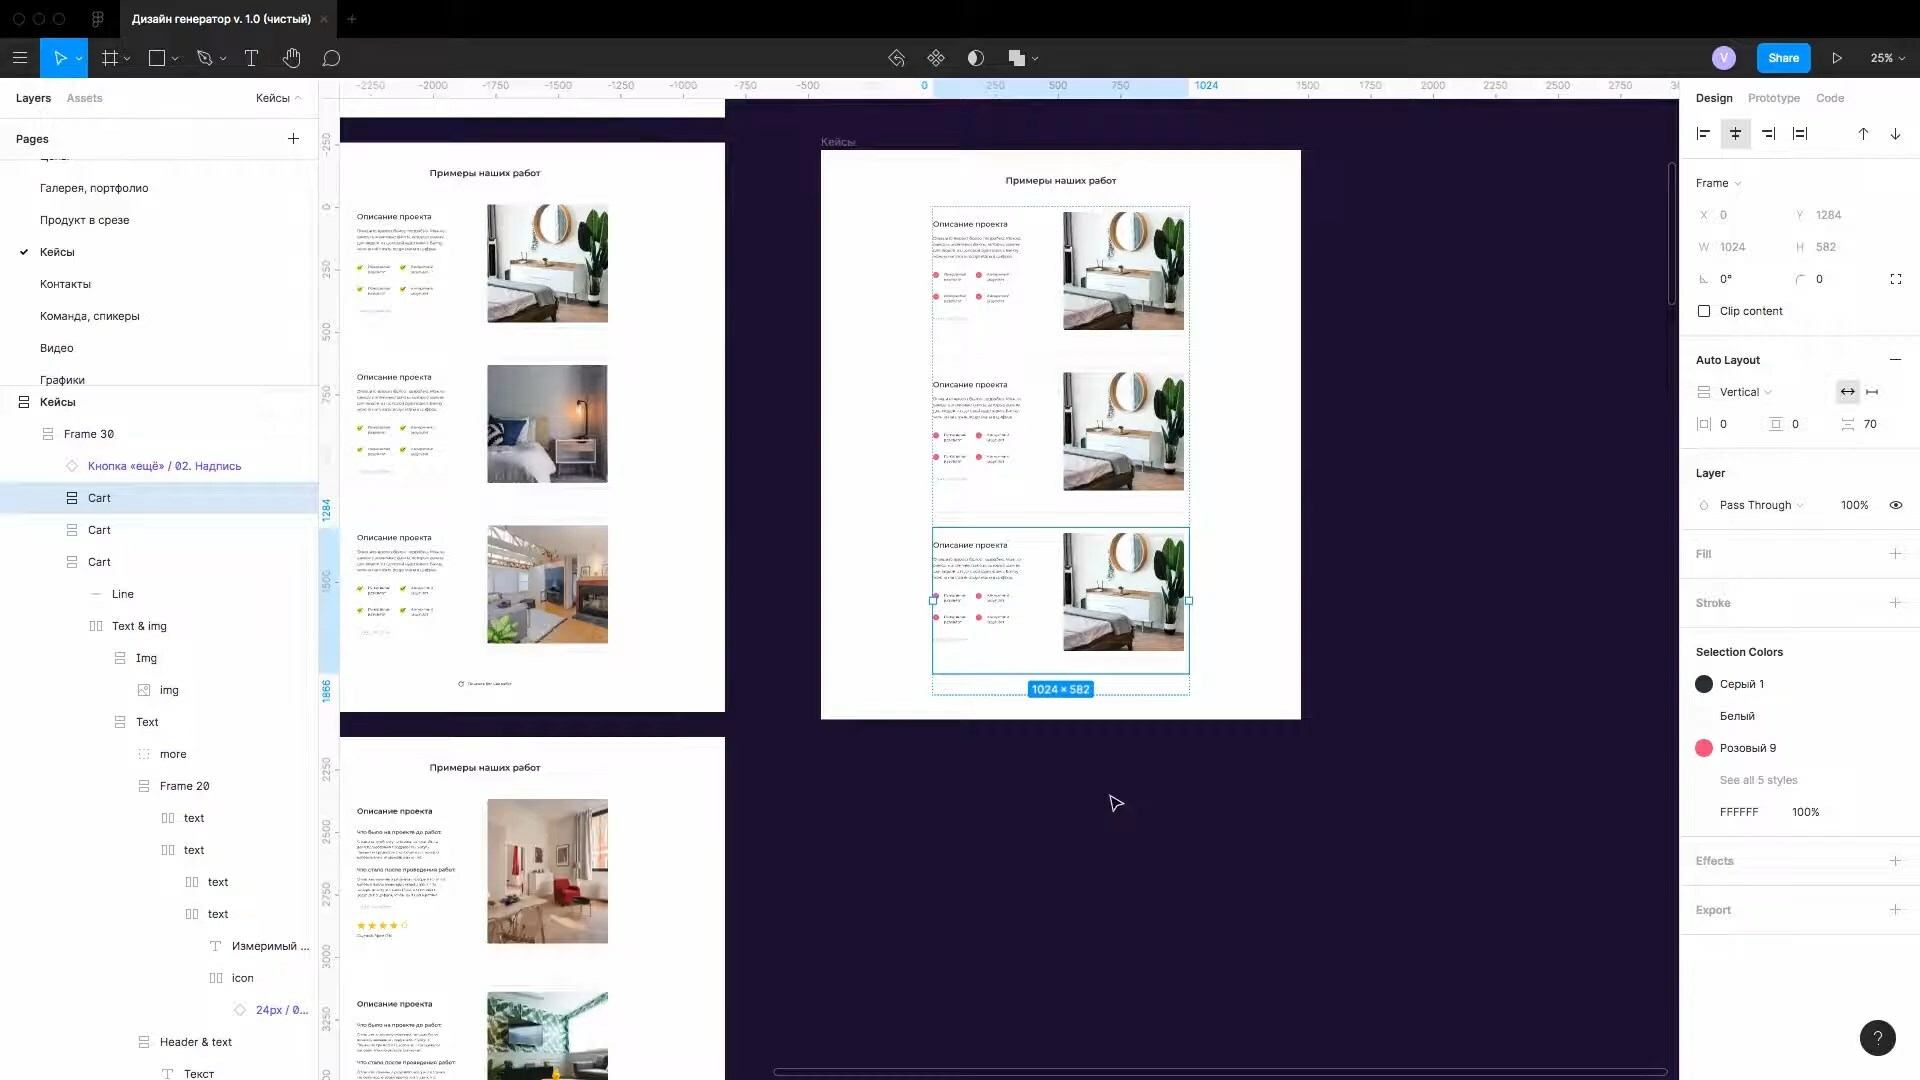Switch to the Prototype tab
This screenshot has width=1920, height=1080.
point(1774,98)
